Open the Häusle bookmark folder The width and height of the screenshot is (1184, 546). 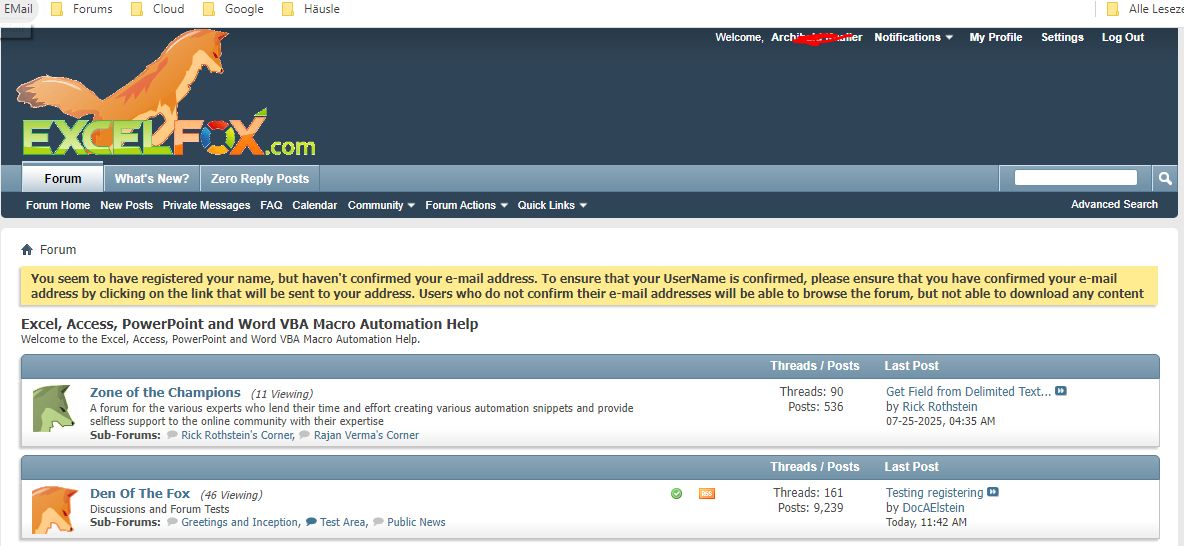(x=310, y=9)
